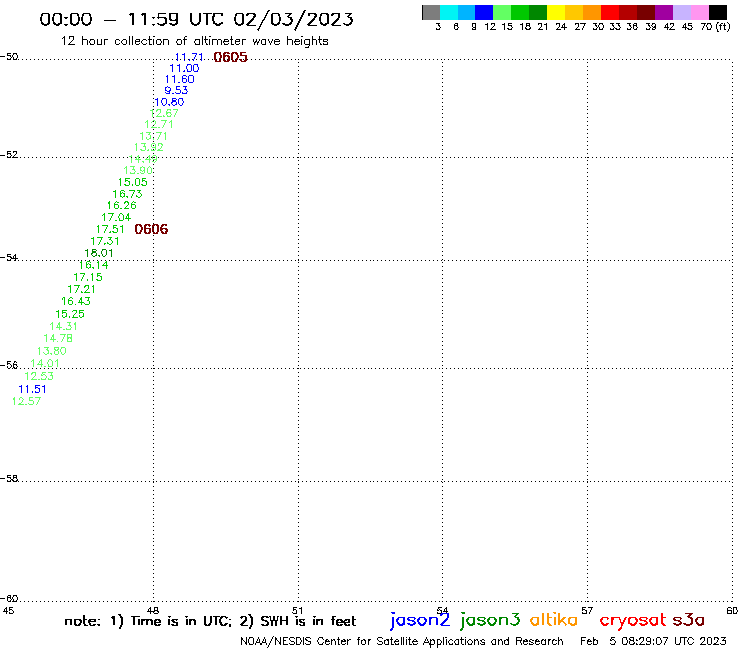The height and width of the screenshot is (650, 740).
Task: Select the 13.90 wave height reading
Action: pyautogui.click(x=138, y=170)
